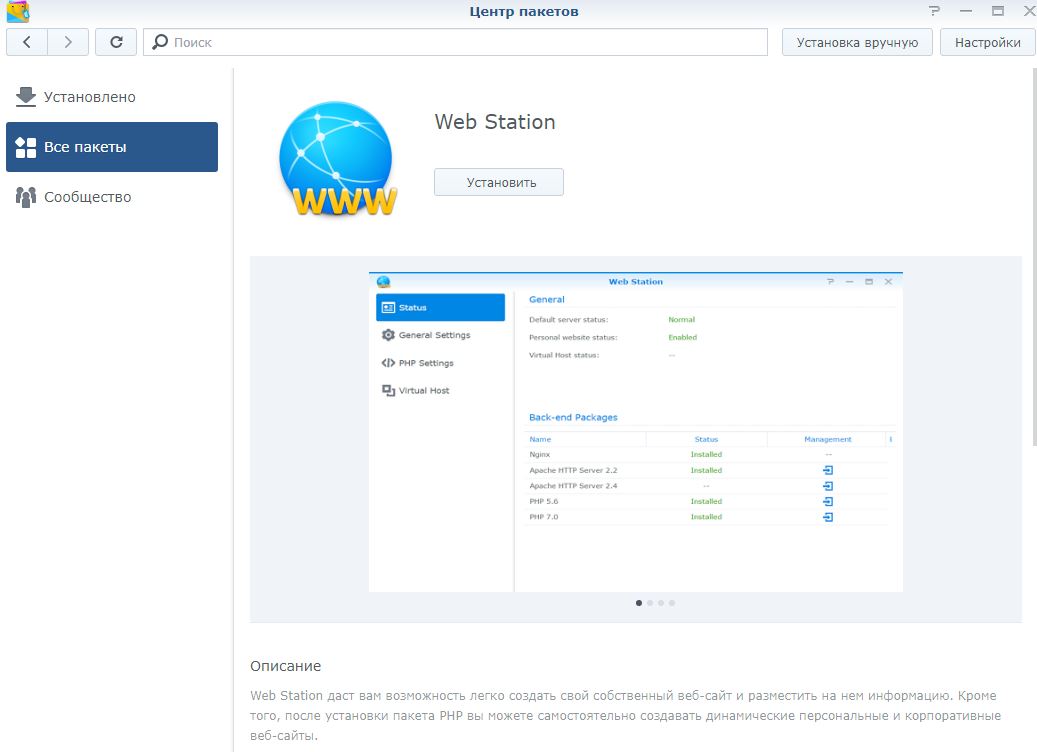This screenshot has height=752, width=1037.
Task: Click the download arrow icon next to Установлено
Action: click(x=25, y=96)
